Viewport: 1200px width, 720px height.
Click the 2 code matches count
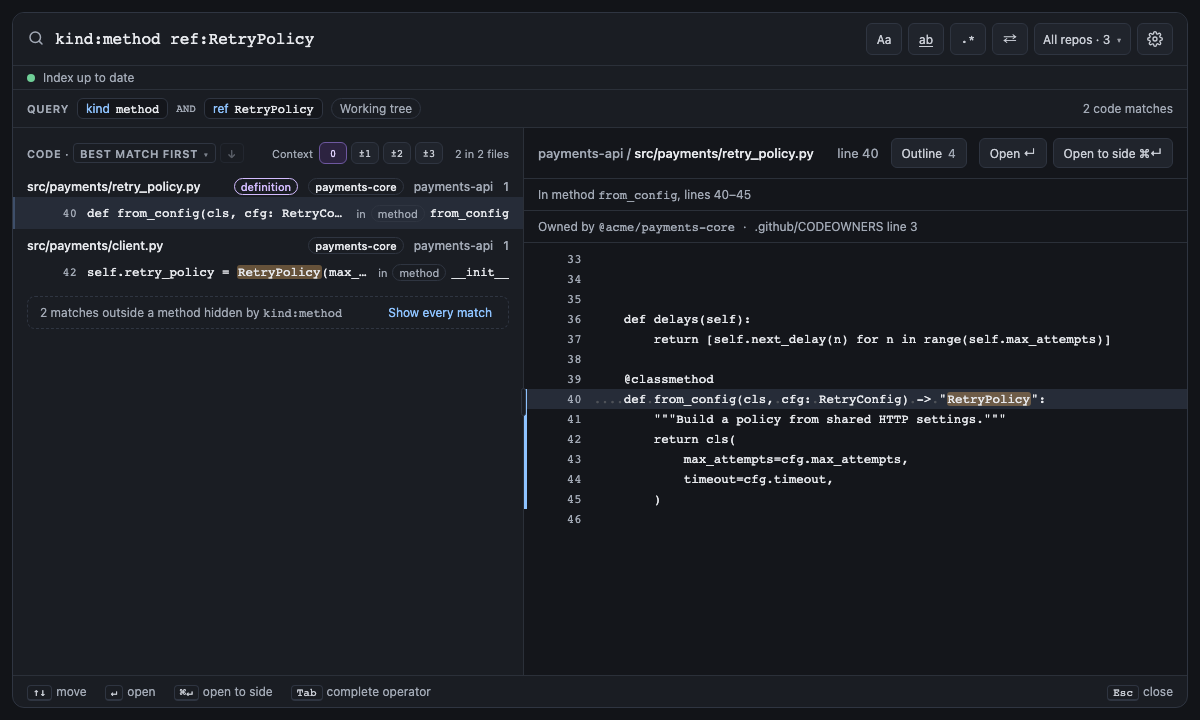1127,109
